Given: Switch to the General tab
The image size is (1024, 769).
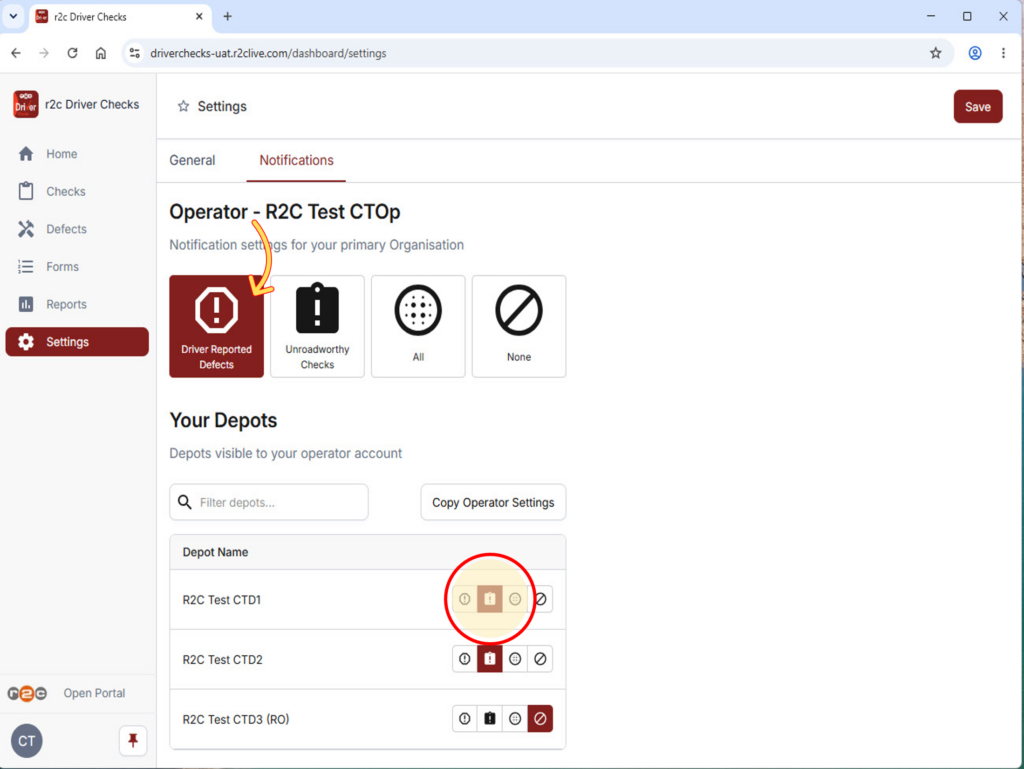Looking at the screenshot, I should pos(192,161).
